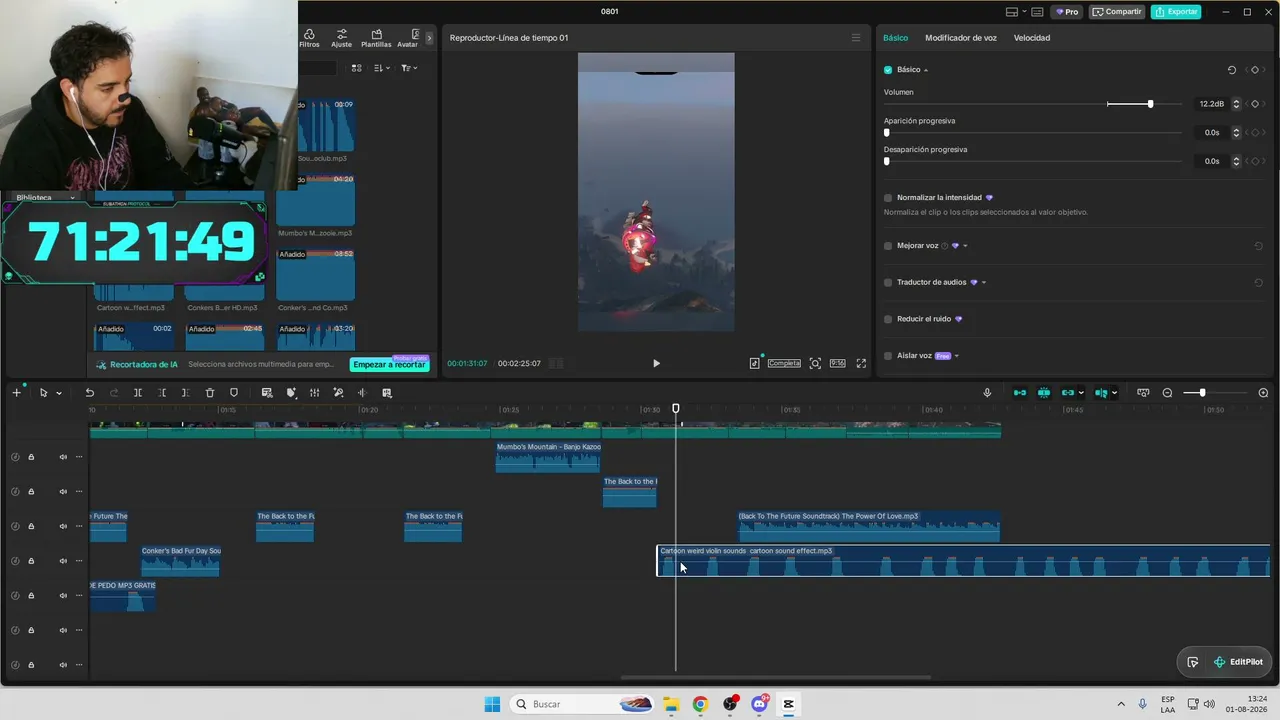This screenshot has height=720, width=1280.
Task: Click timeline zoom slider handle
Action: (x=1202, y=393)
